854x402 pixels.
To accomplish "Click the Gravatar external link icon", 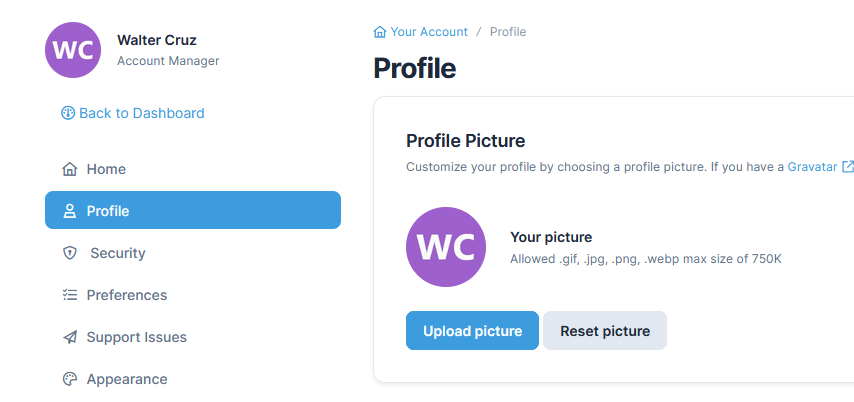I will point(848,167).
